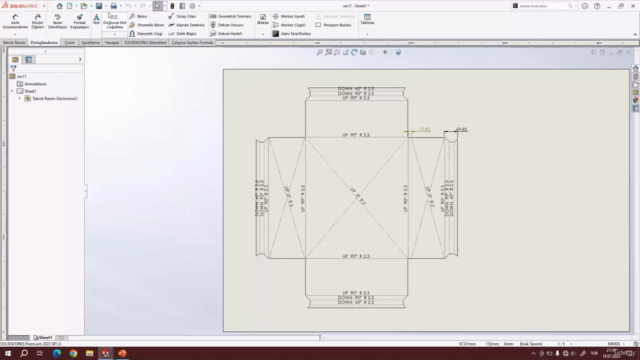Open the Model Öğeleri tool
The image size is (640, 360).
coord(37,21)
